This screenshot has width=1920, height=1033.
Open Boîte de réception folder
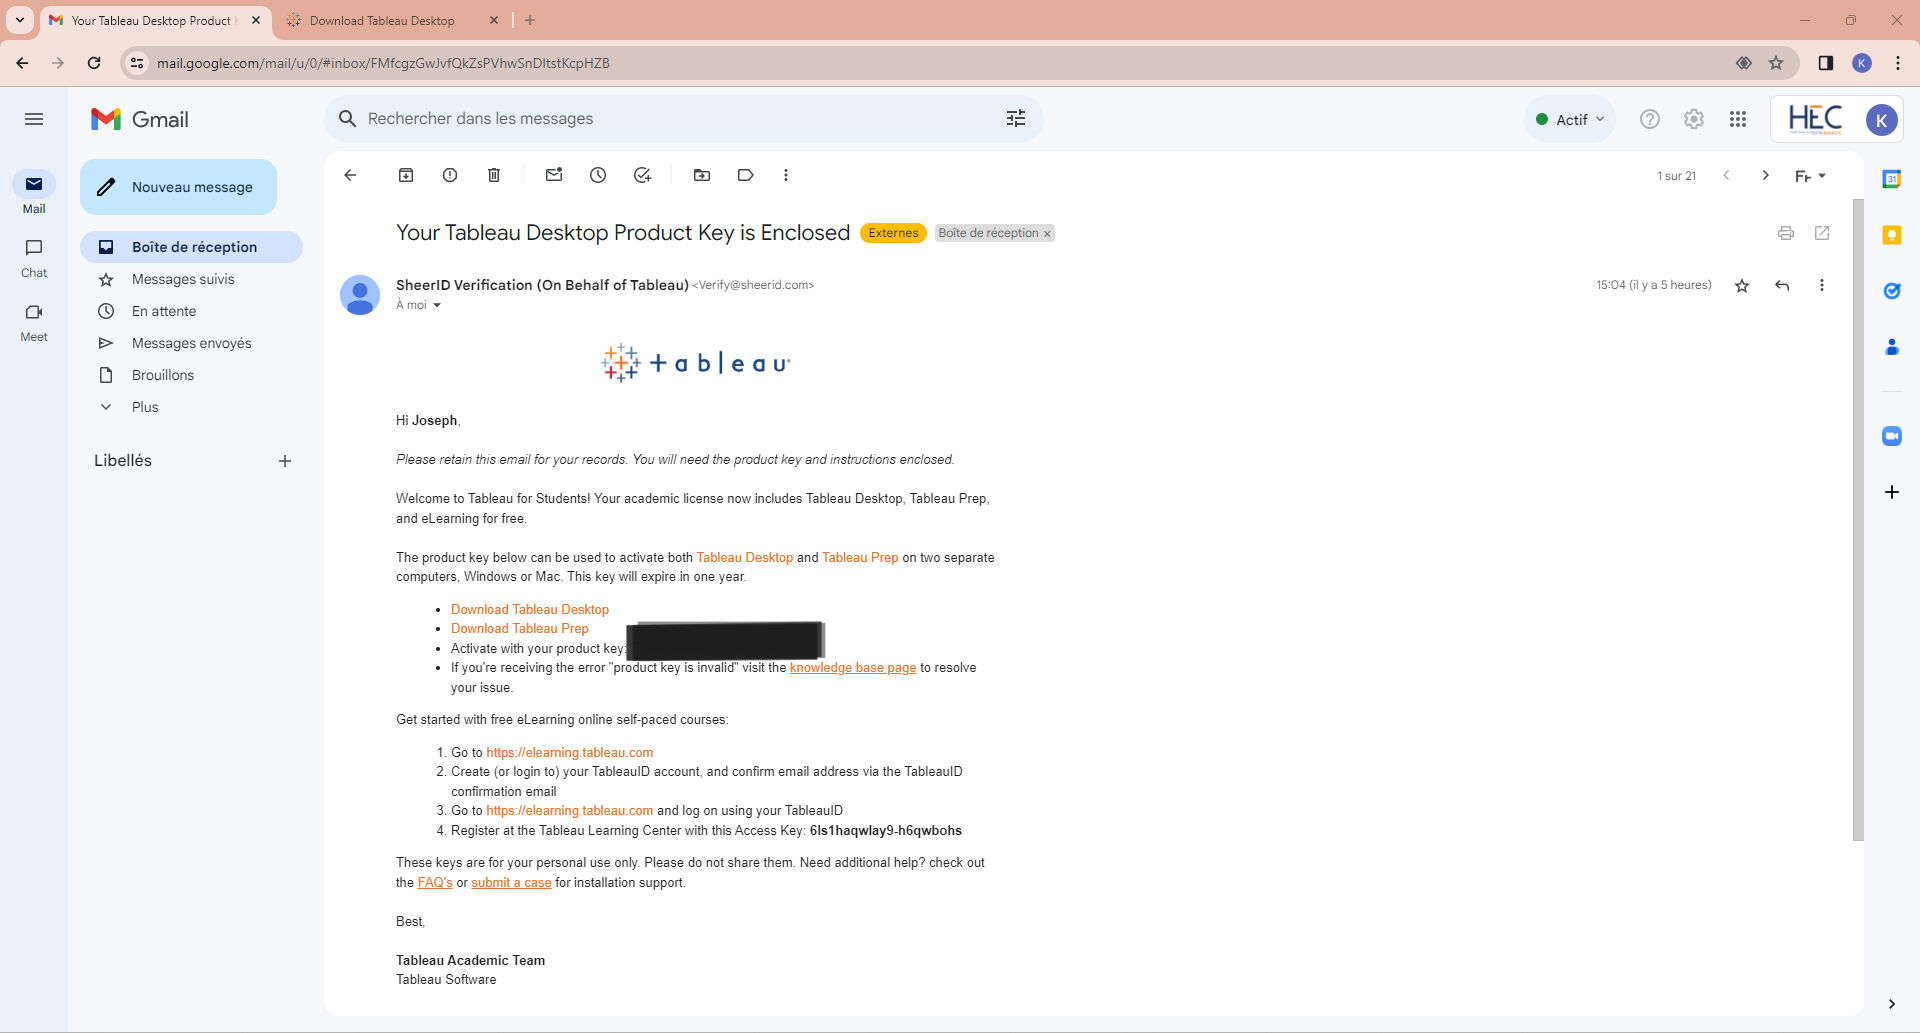click(x=191, y=247)
